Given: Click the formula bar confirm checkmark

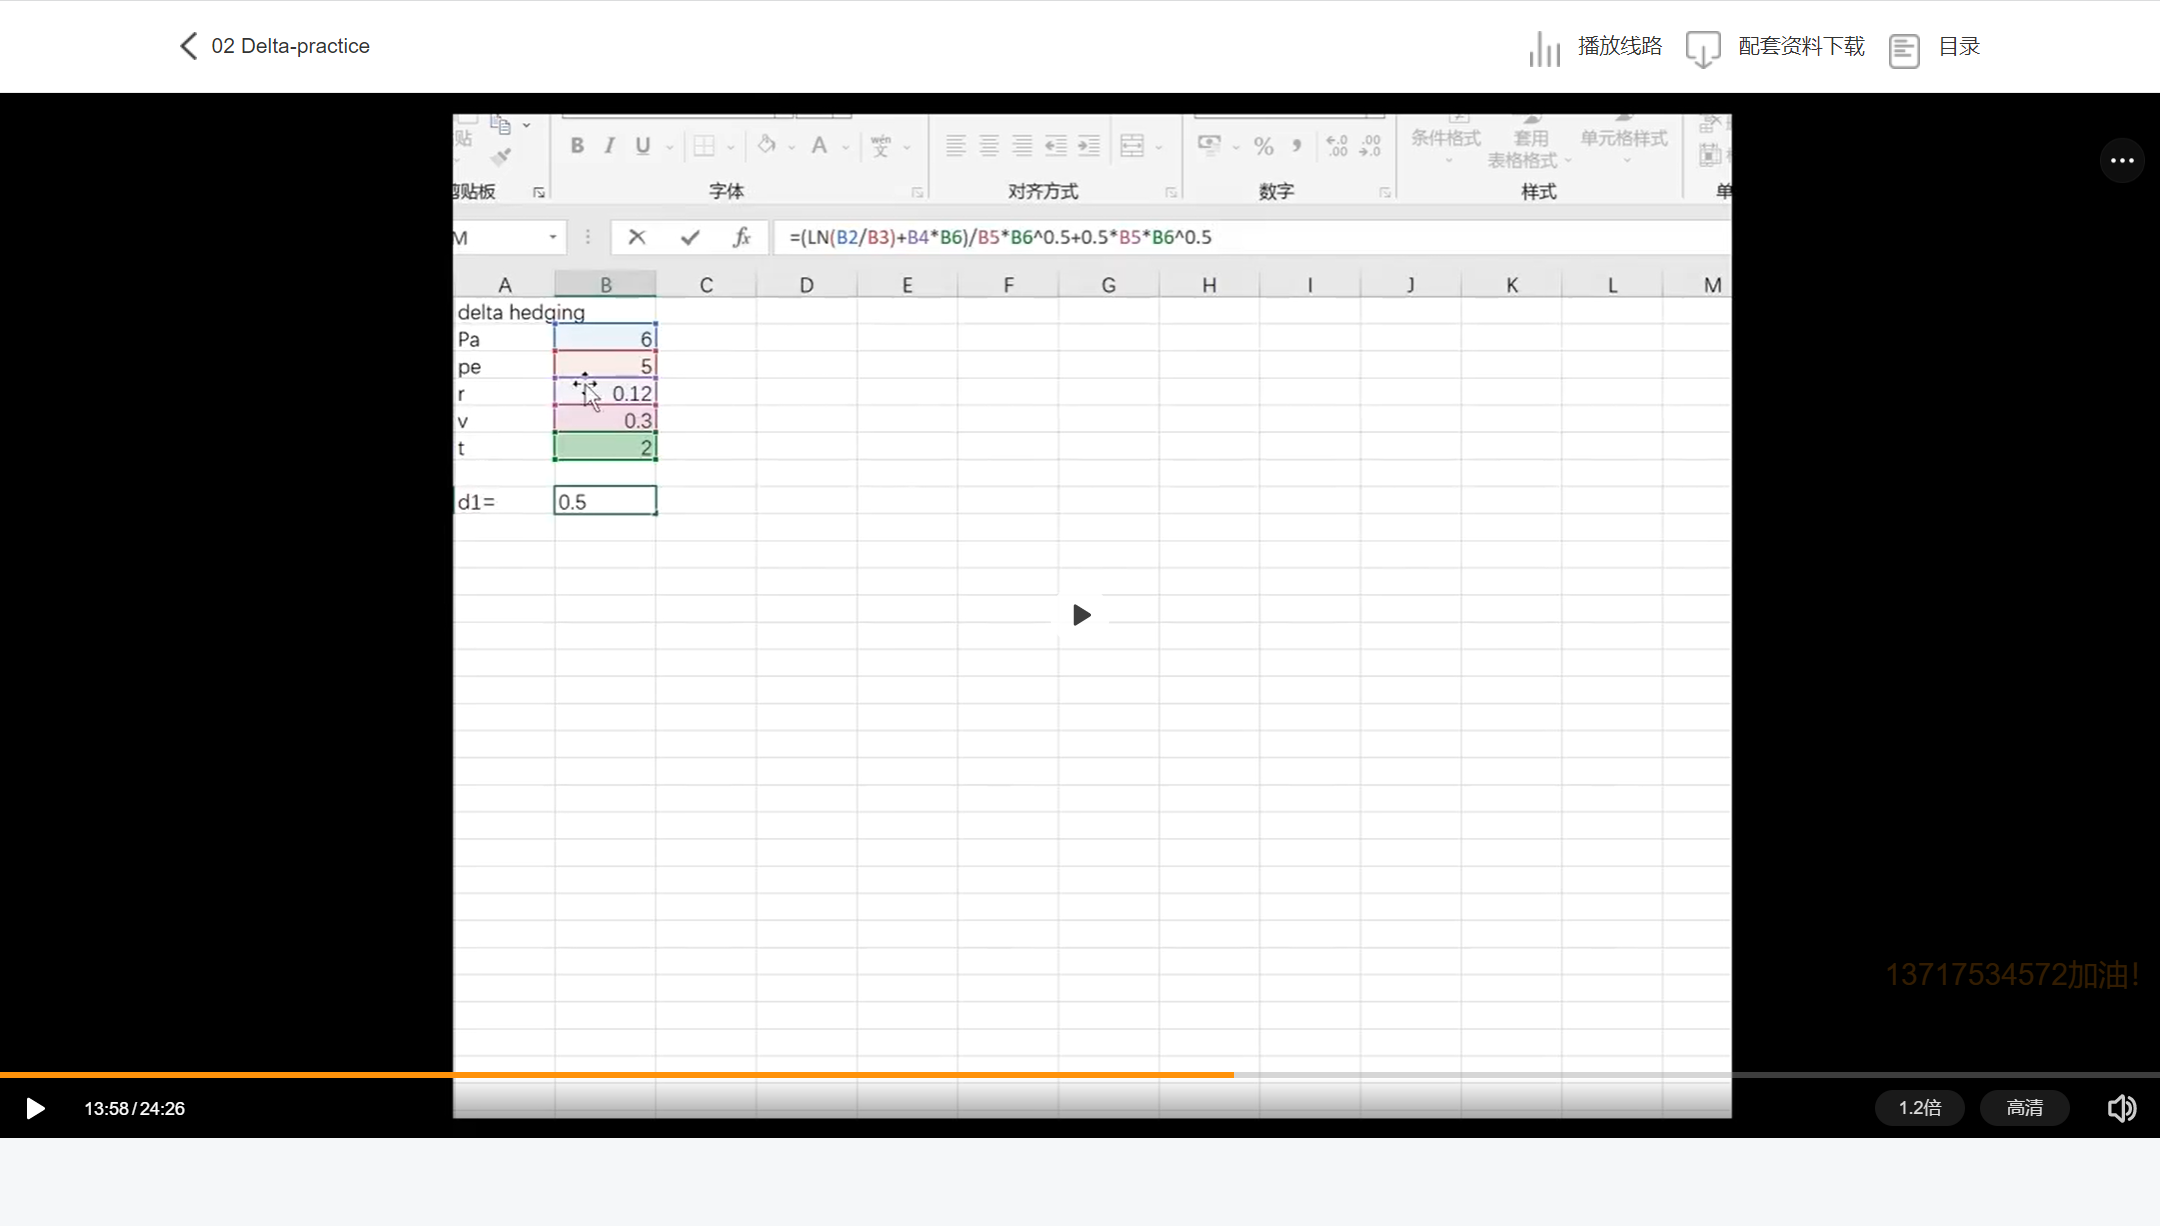Looking at the screenshot, I should click(x=690, y=237).
